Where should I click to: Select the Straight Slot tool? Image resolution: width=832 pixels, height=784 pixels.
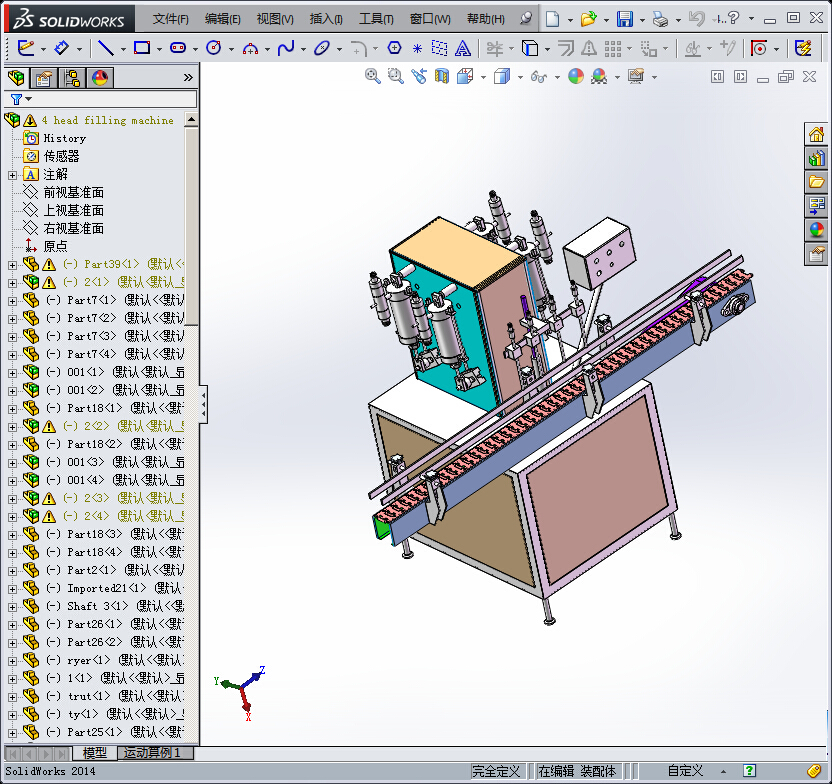pos(178,48)
